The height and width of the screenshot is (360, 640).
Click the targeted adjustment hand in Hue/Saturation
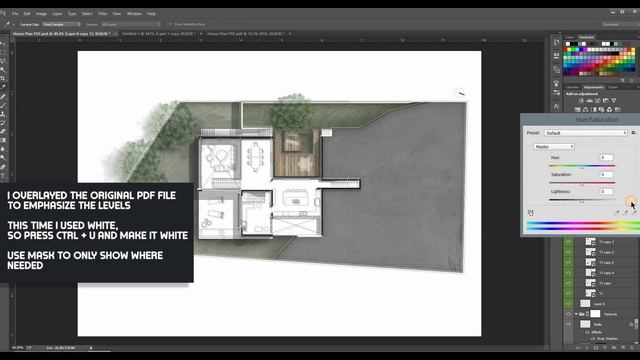click(x=531, y=213)
